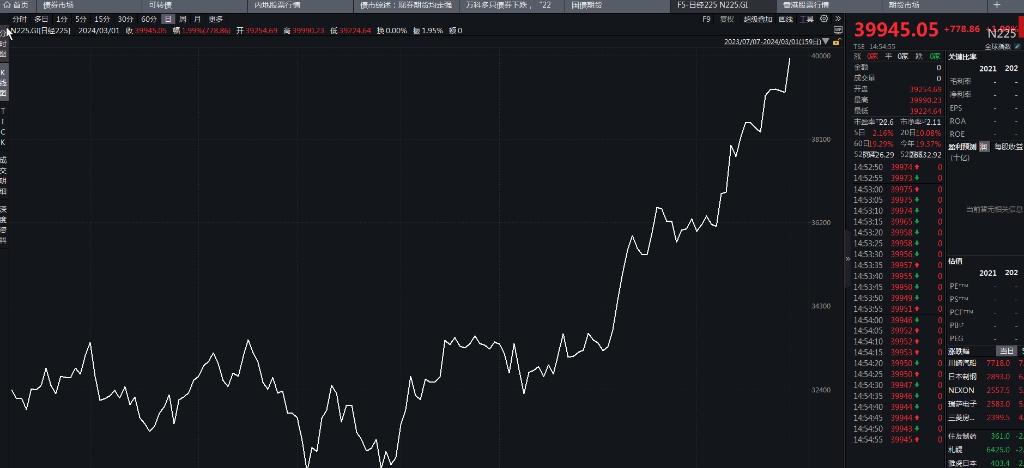Viewport: 1024px width, 468px height.
Task: Click the 工具 toolbar button
Action: [806, 18]
